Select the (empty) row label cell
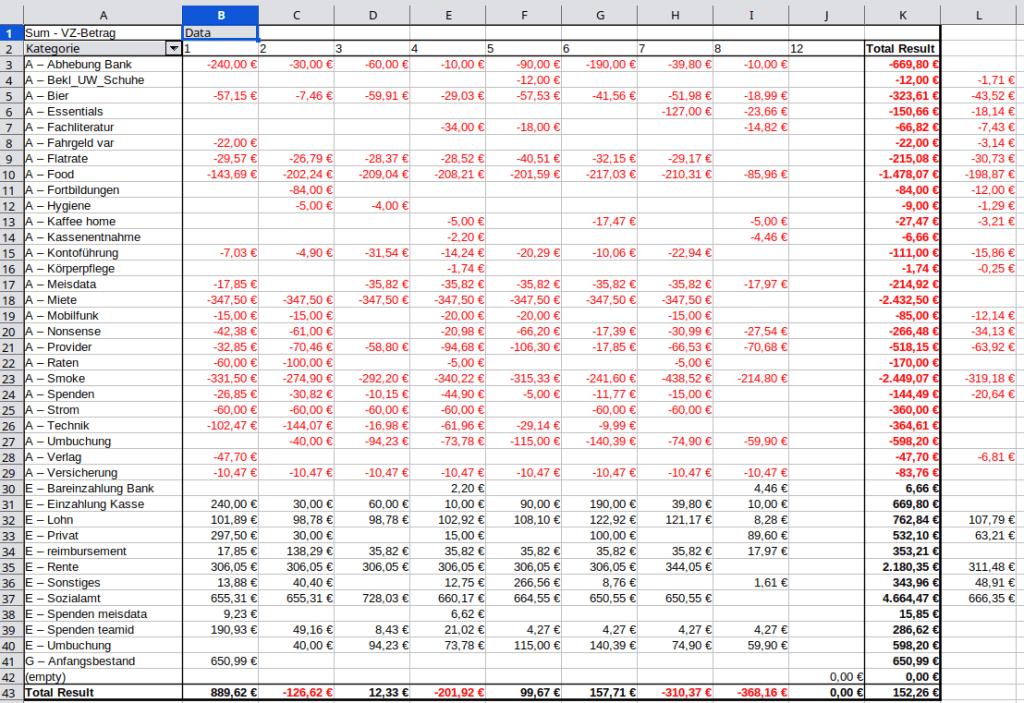 [x=102, y=677]
